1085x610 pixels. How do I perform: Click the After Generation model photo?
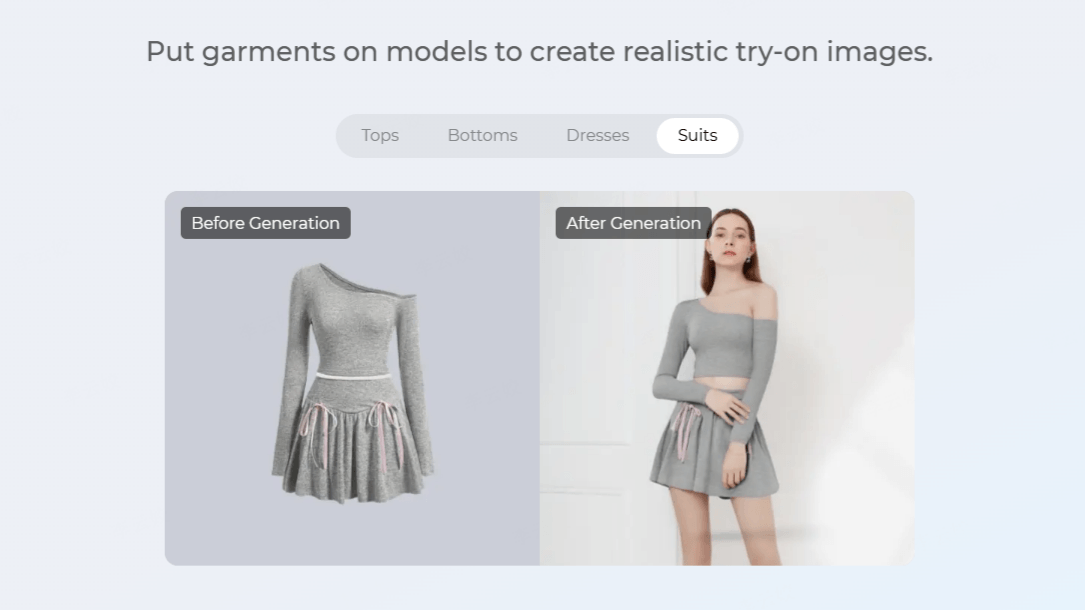click(x=727, y=378)
